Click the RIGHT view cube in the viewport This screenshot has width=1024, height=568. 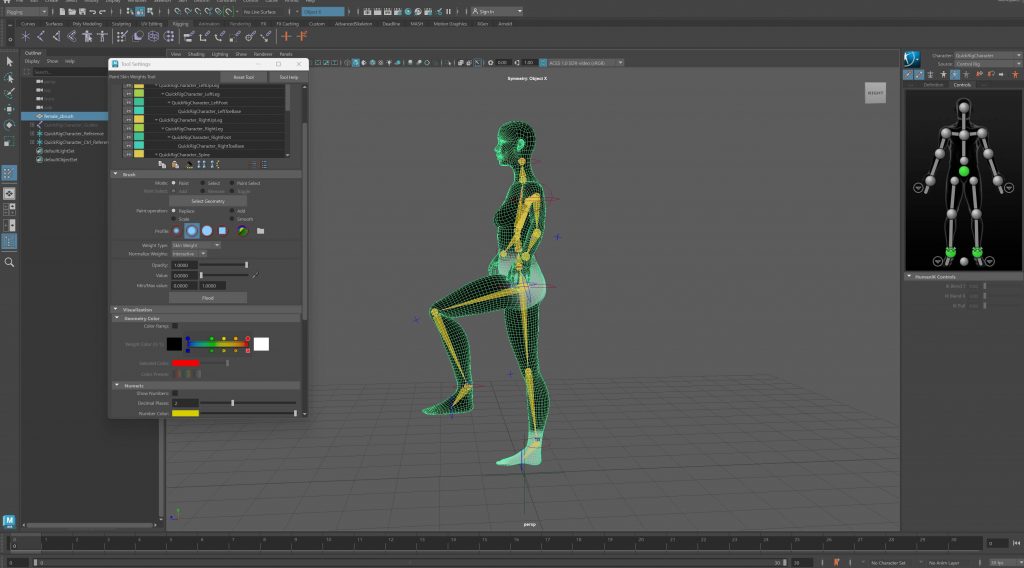pos(875,93)
